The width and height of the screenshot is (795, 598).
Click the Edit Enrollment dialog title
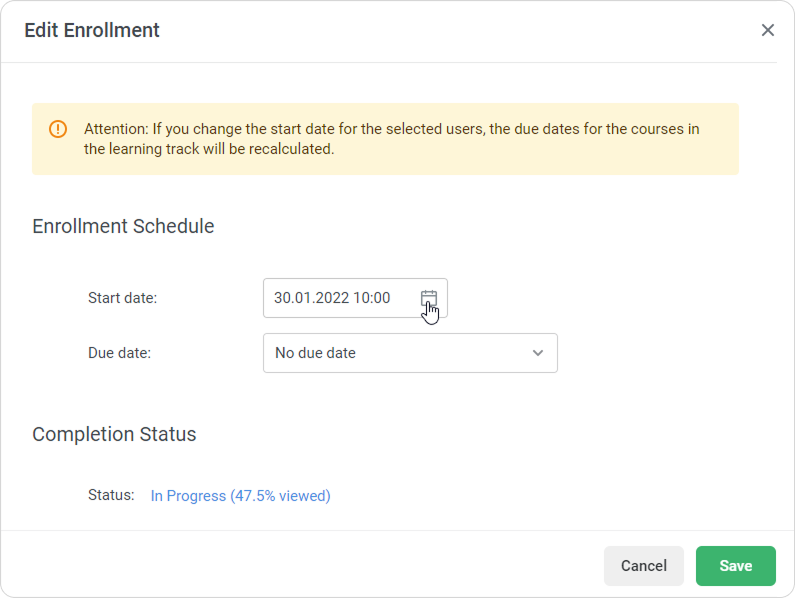tap(92, 30)
